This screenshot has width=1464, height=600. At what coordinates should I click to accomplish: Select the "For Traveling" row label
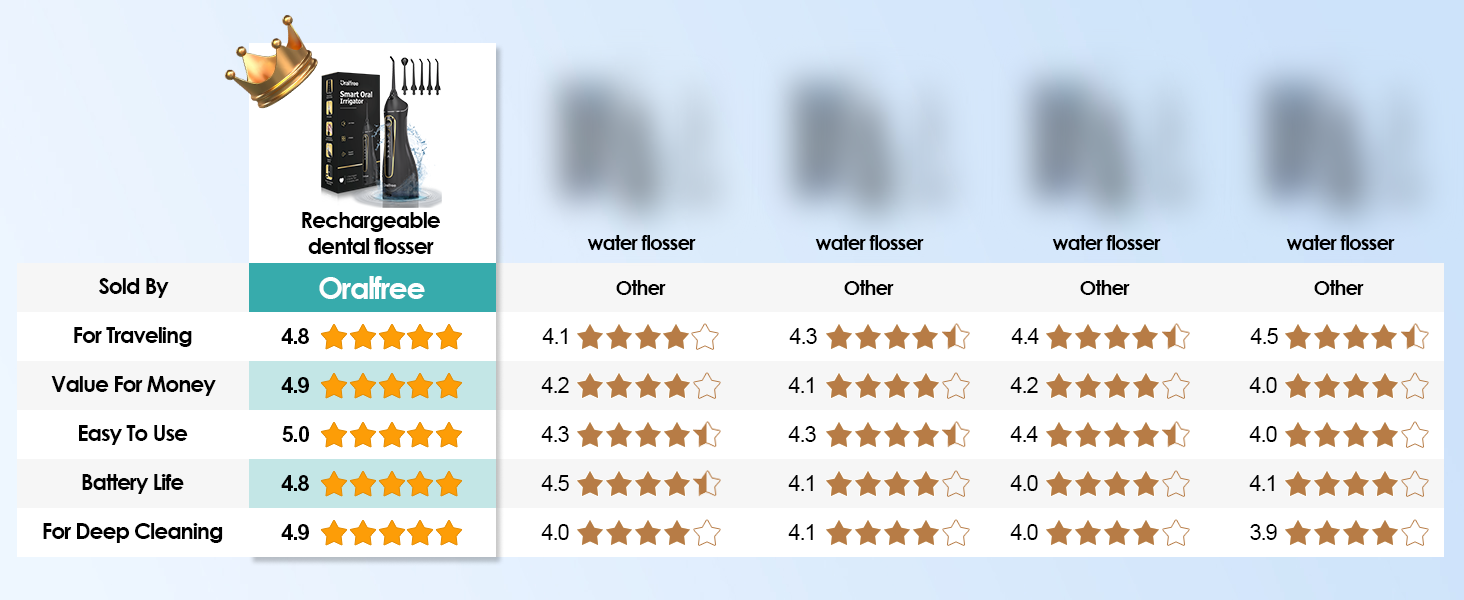tap(133, 336)
